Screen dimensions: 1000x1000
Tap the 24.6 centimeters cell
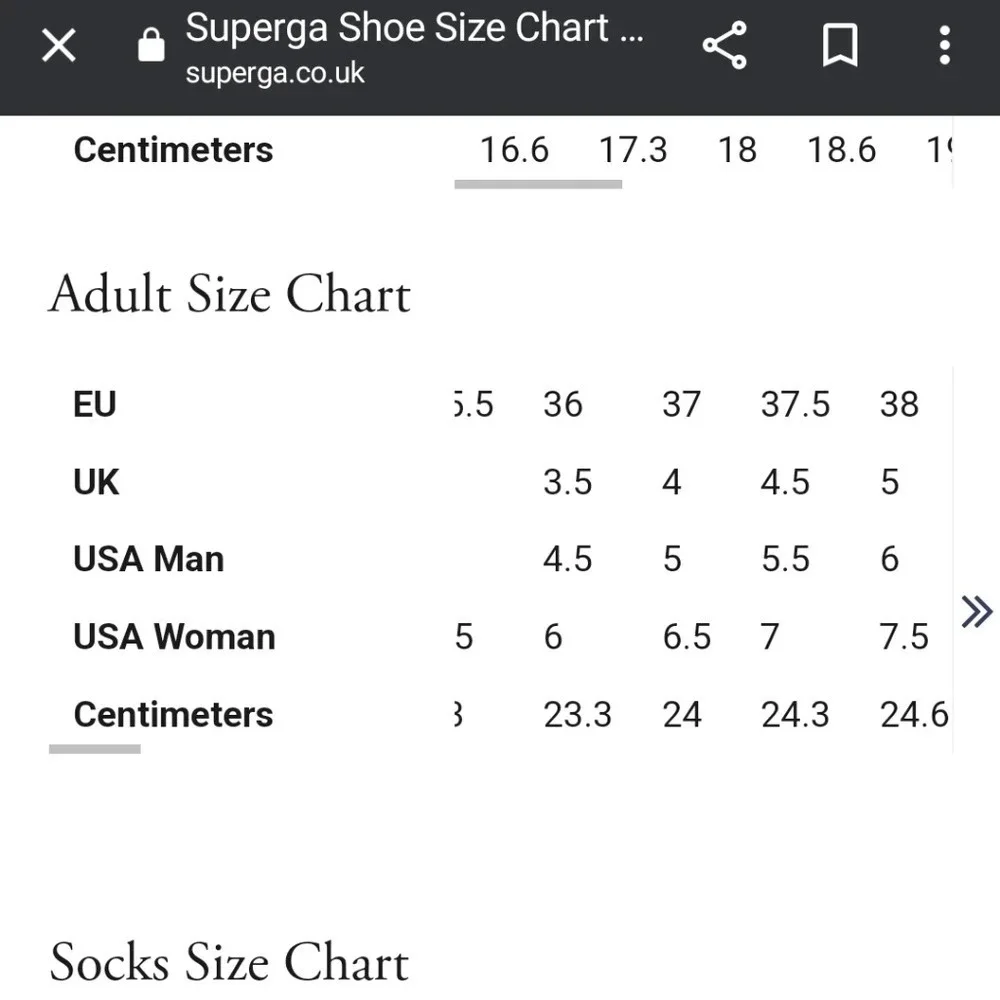pyautogui.click(x=913, y=715)
